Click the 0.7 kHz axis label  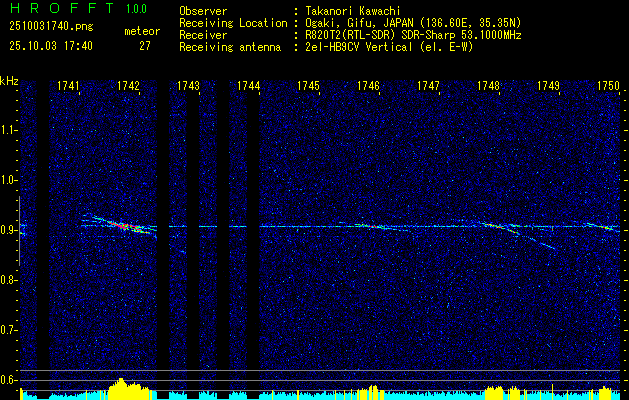[x=9, y=330]
